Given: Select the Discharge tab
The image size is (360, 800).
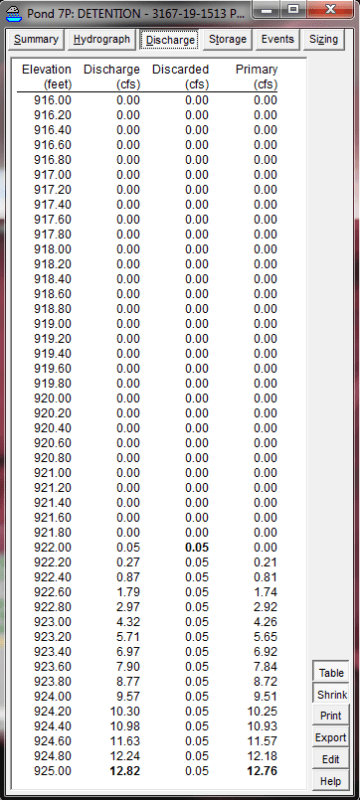Looking at the screenshot, I should tap(169, 40).
